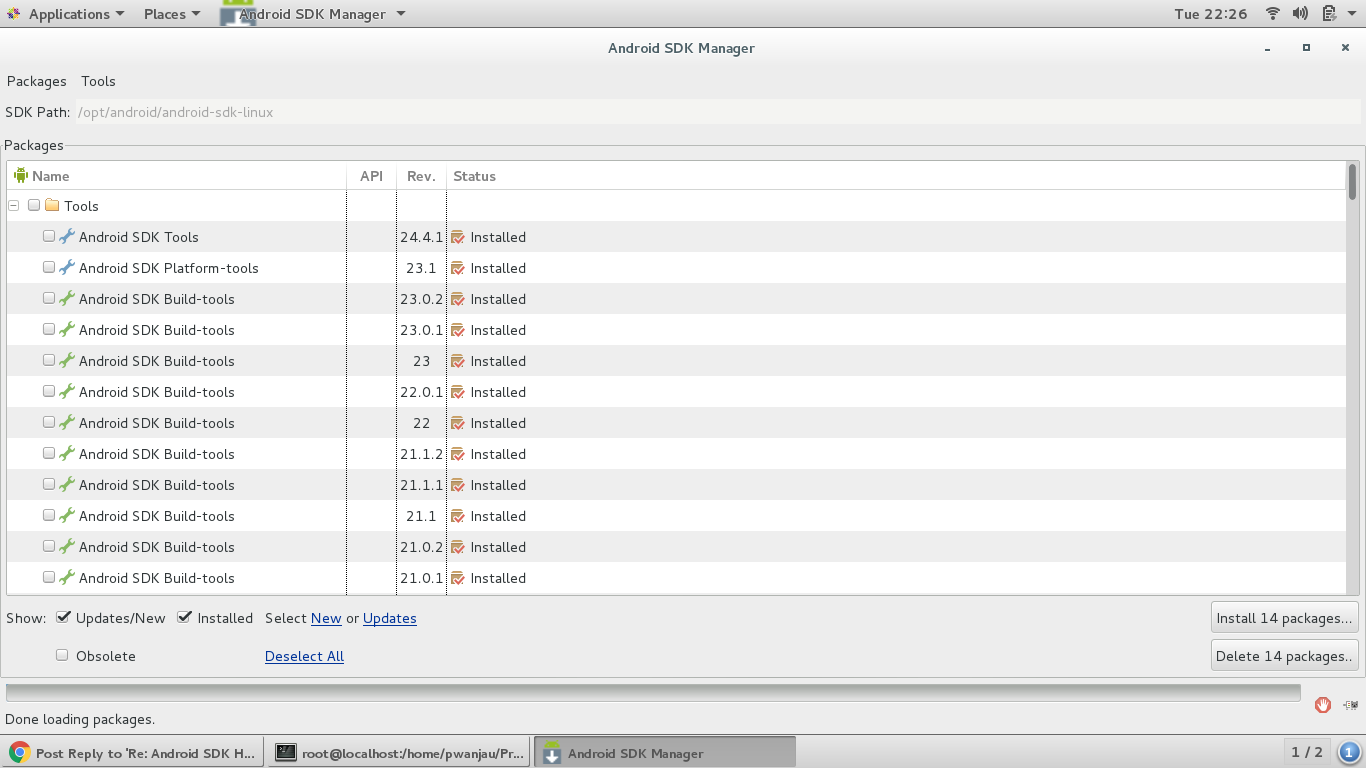This screenshot has width=1366, height=768.
Task: Click the battery icon in top panel
Action: click(1329, 14)
